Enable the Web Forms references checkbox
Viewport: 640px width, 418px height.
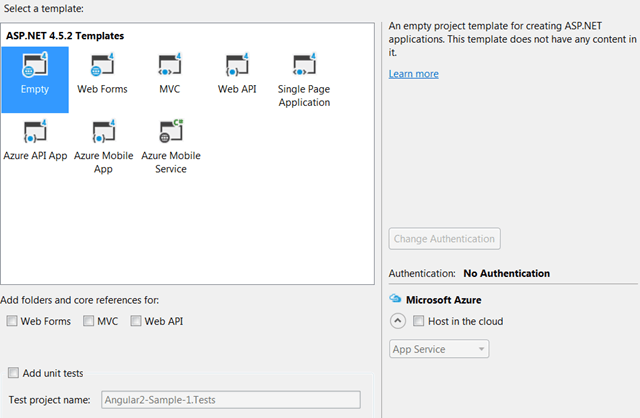click(12, 322)
